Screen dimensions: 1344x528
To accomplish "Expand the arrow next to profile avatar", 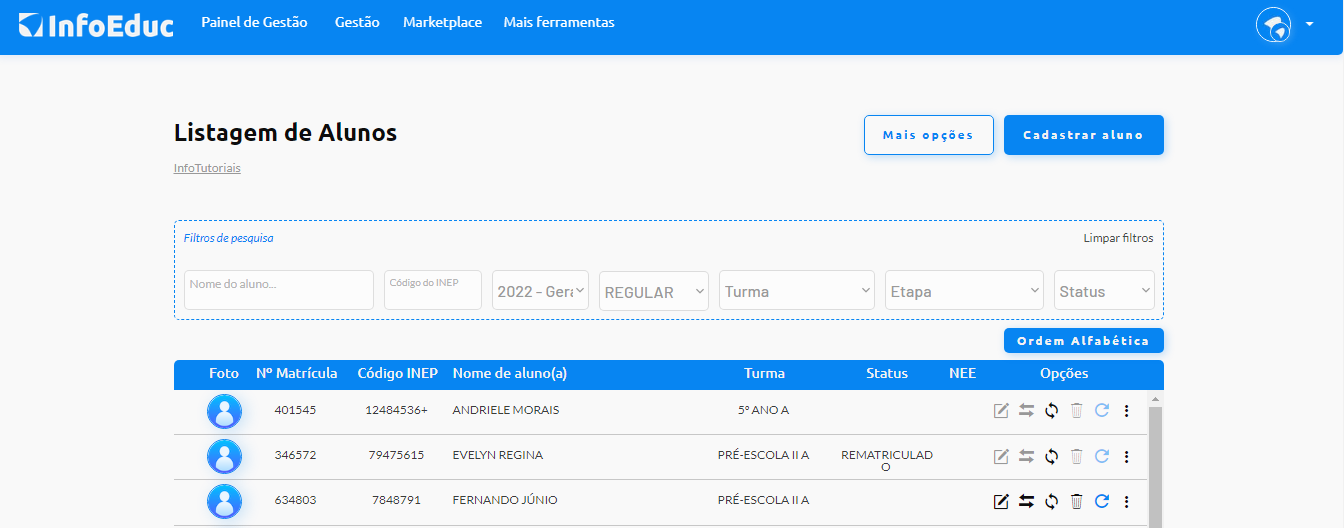I will tap(1309, 25).
